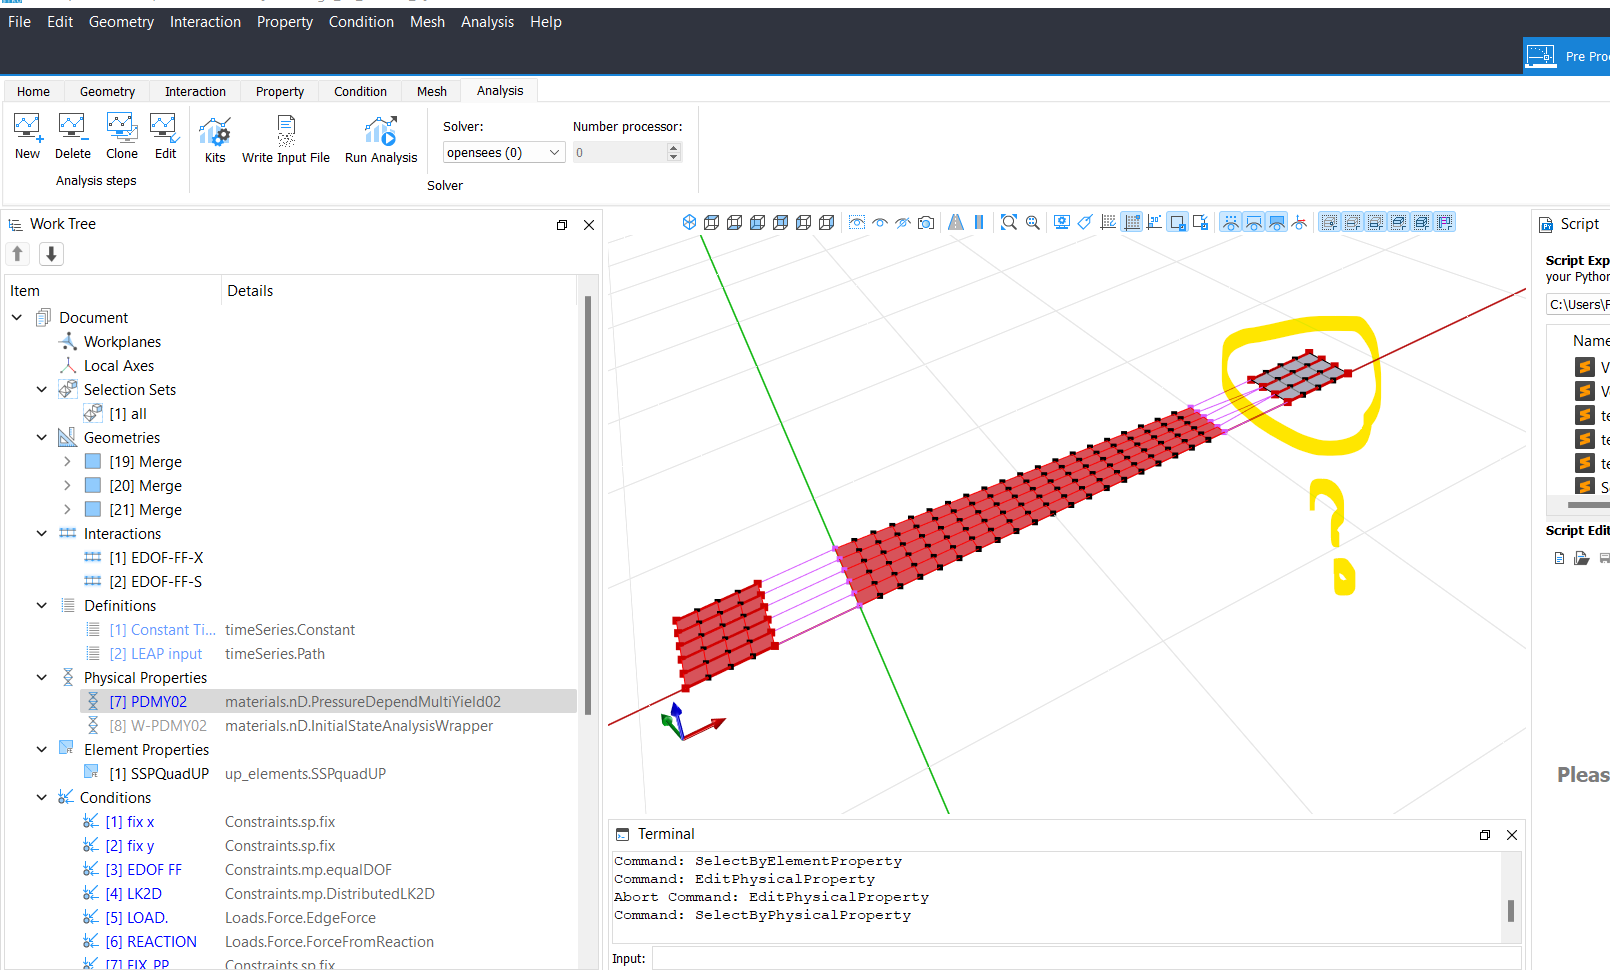This screenshot has width=1610, height=970.
Task: Switch viewport to isometric view icon
Action: pos(689,222)
